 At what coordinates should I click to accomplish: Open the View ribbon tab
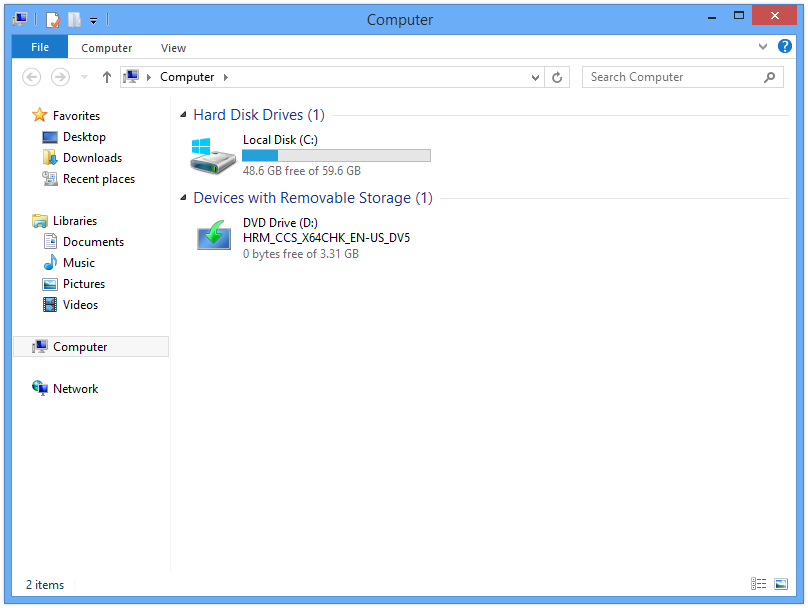173,48
